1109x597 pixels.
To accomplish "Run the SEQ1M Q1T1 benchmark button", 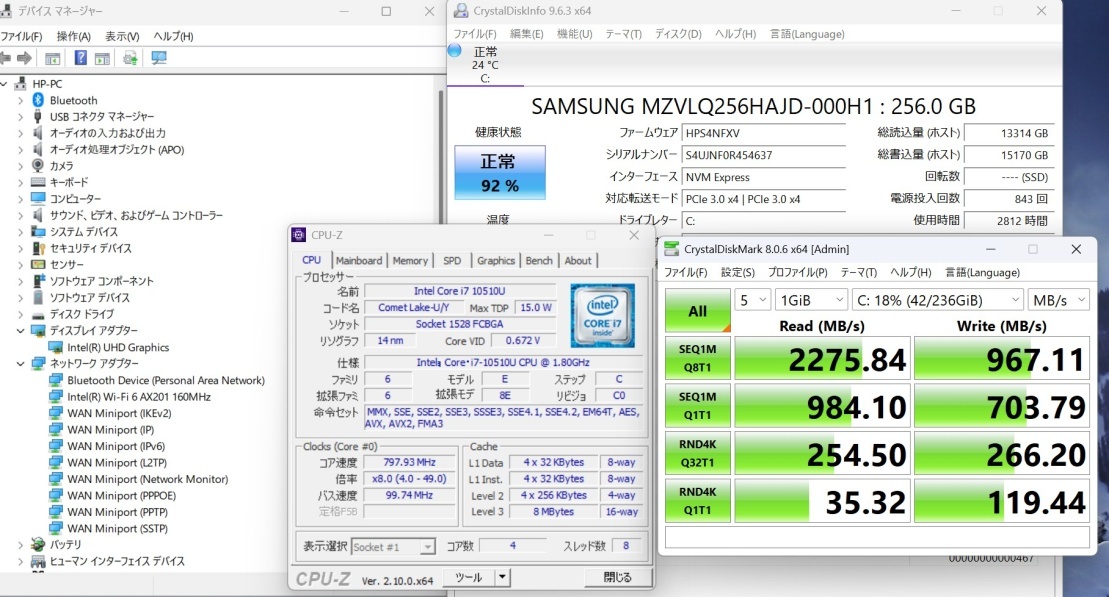I will click(x=697, y=406).
